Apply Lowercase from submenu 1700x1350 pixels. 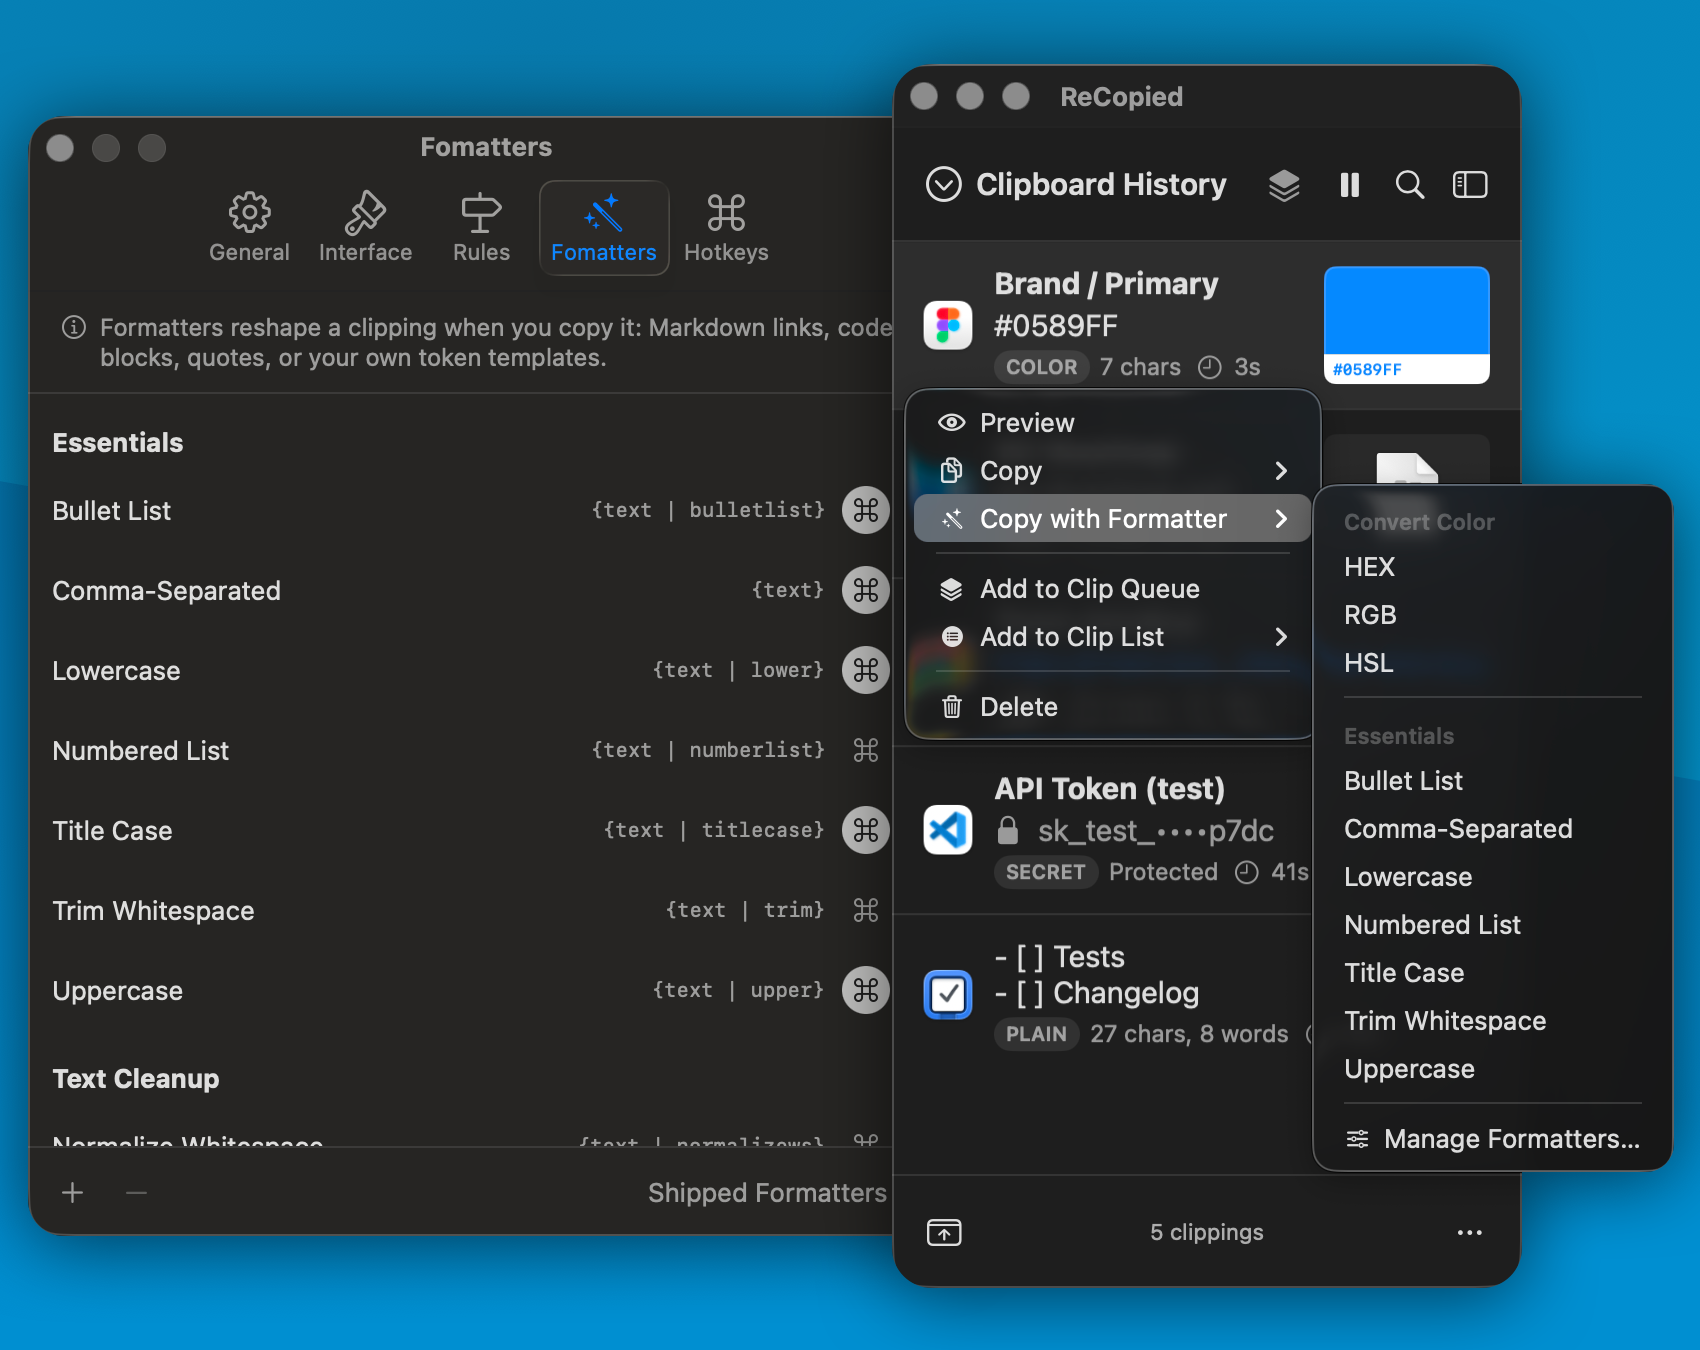click(x=1492, y=877)
